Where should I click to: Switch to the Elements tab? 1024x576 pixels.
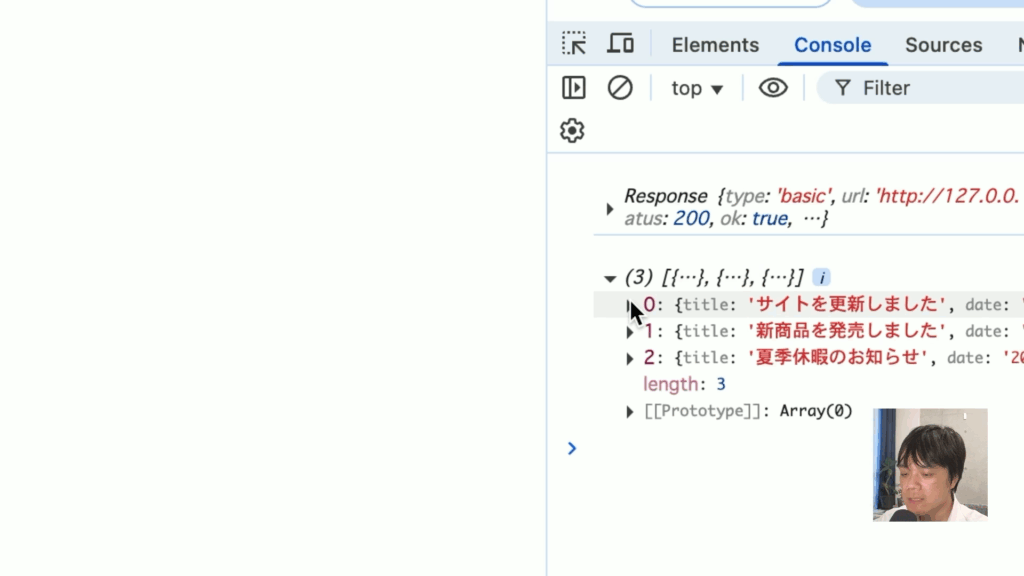715,45
